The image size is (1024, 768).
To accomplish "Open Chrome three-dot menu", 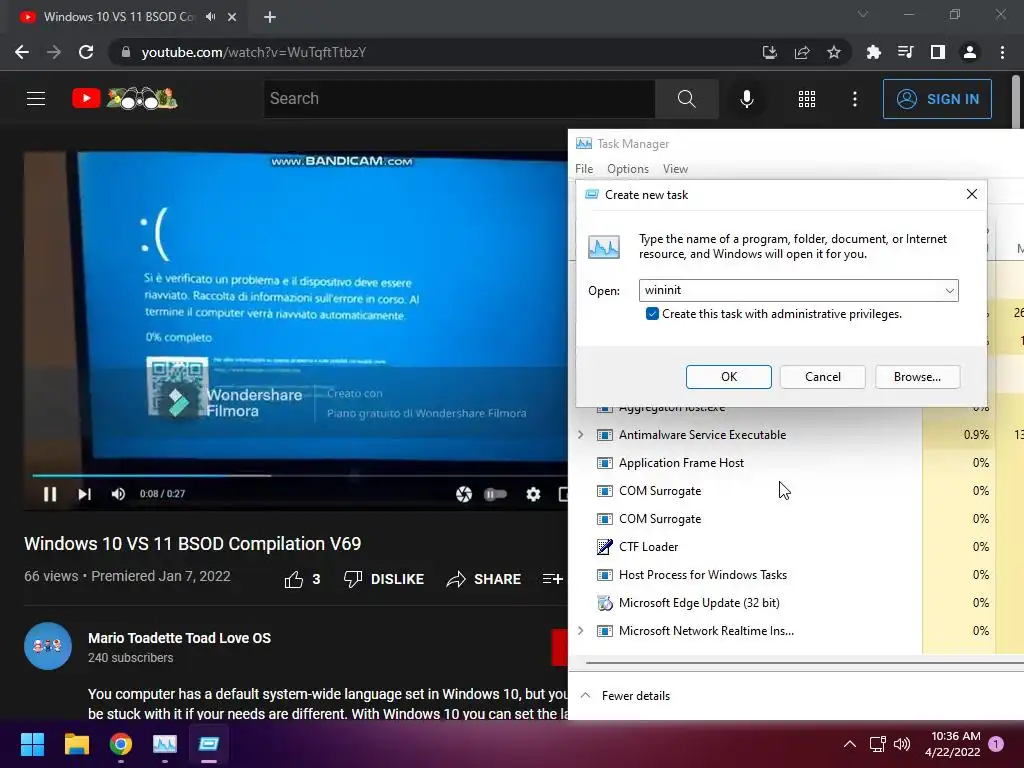I will click(1002, 52).
